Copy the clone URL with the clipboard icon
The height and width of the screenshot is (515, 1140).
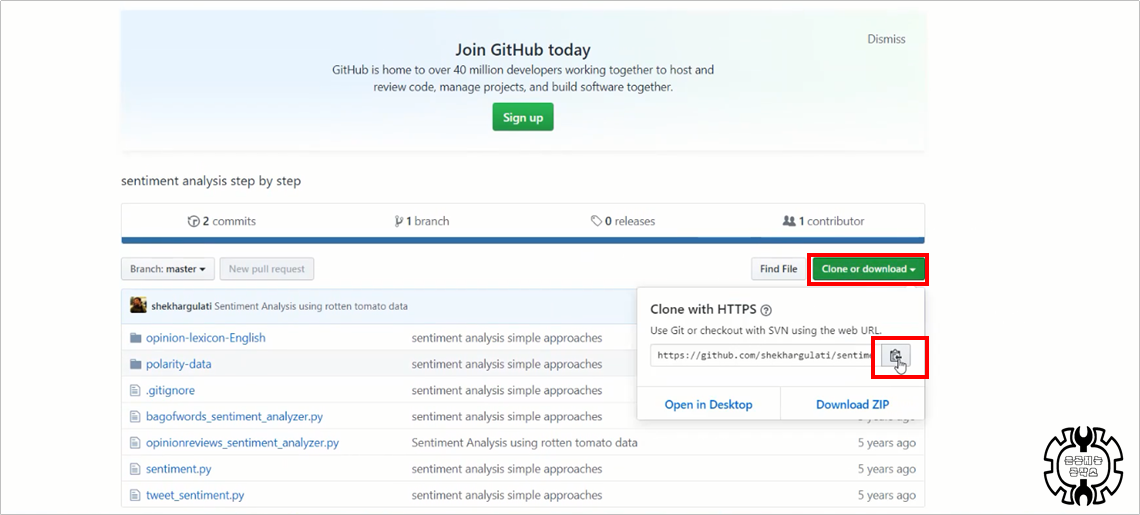896,356
